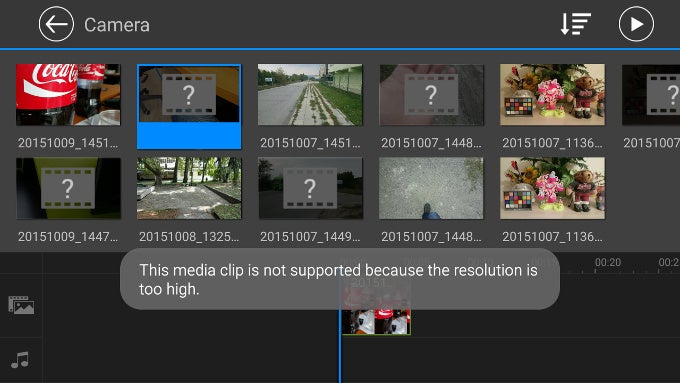Play the project preview

(636, 24)
